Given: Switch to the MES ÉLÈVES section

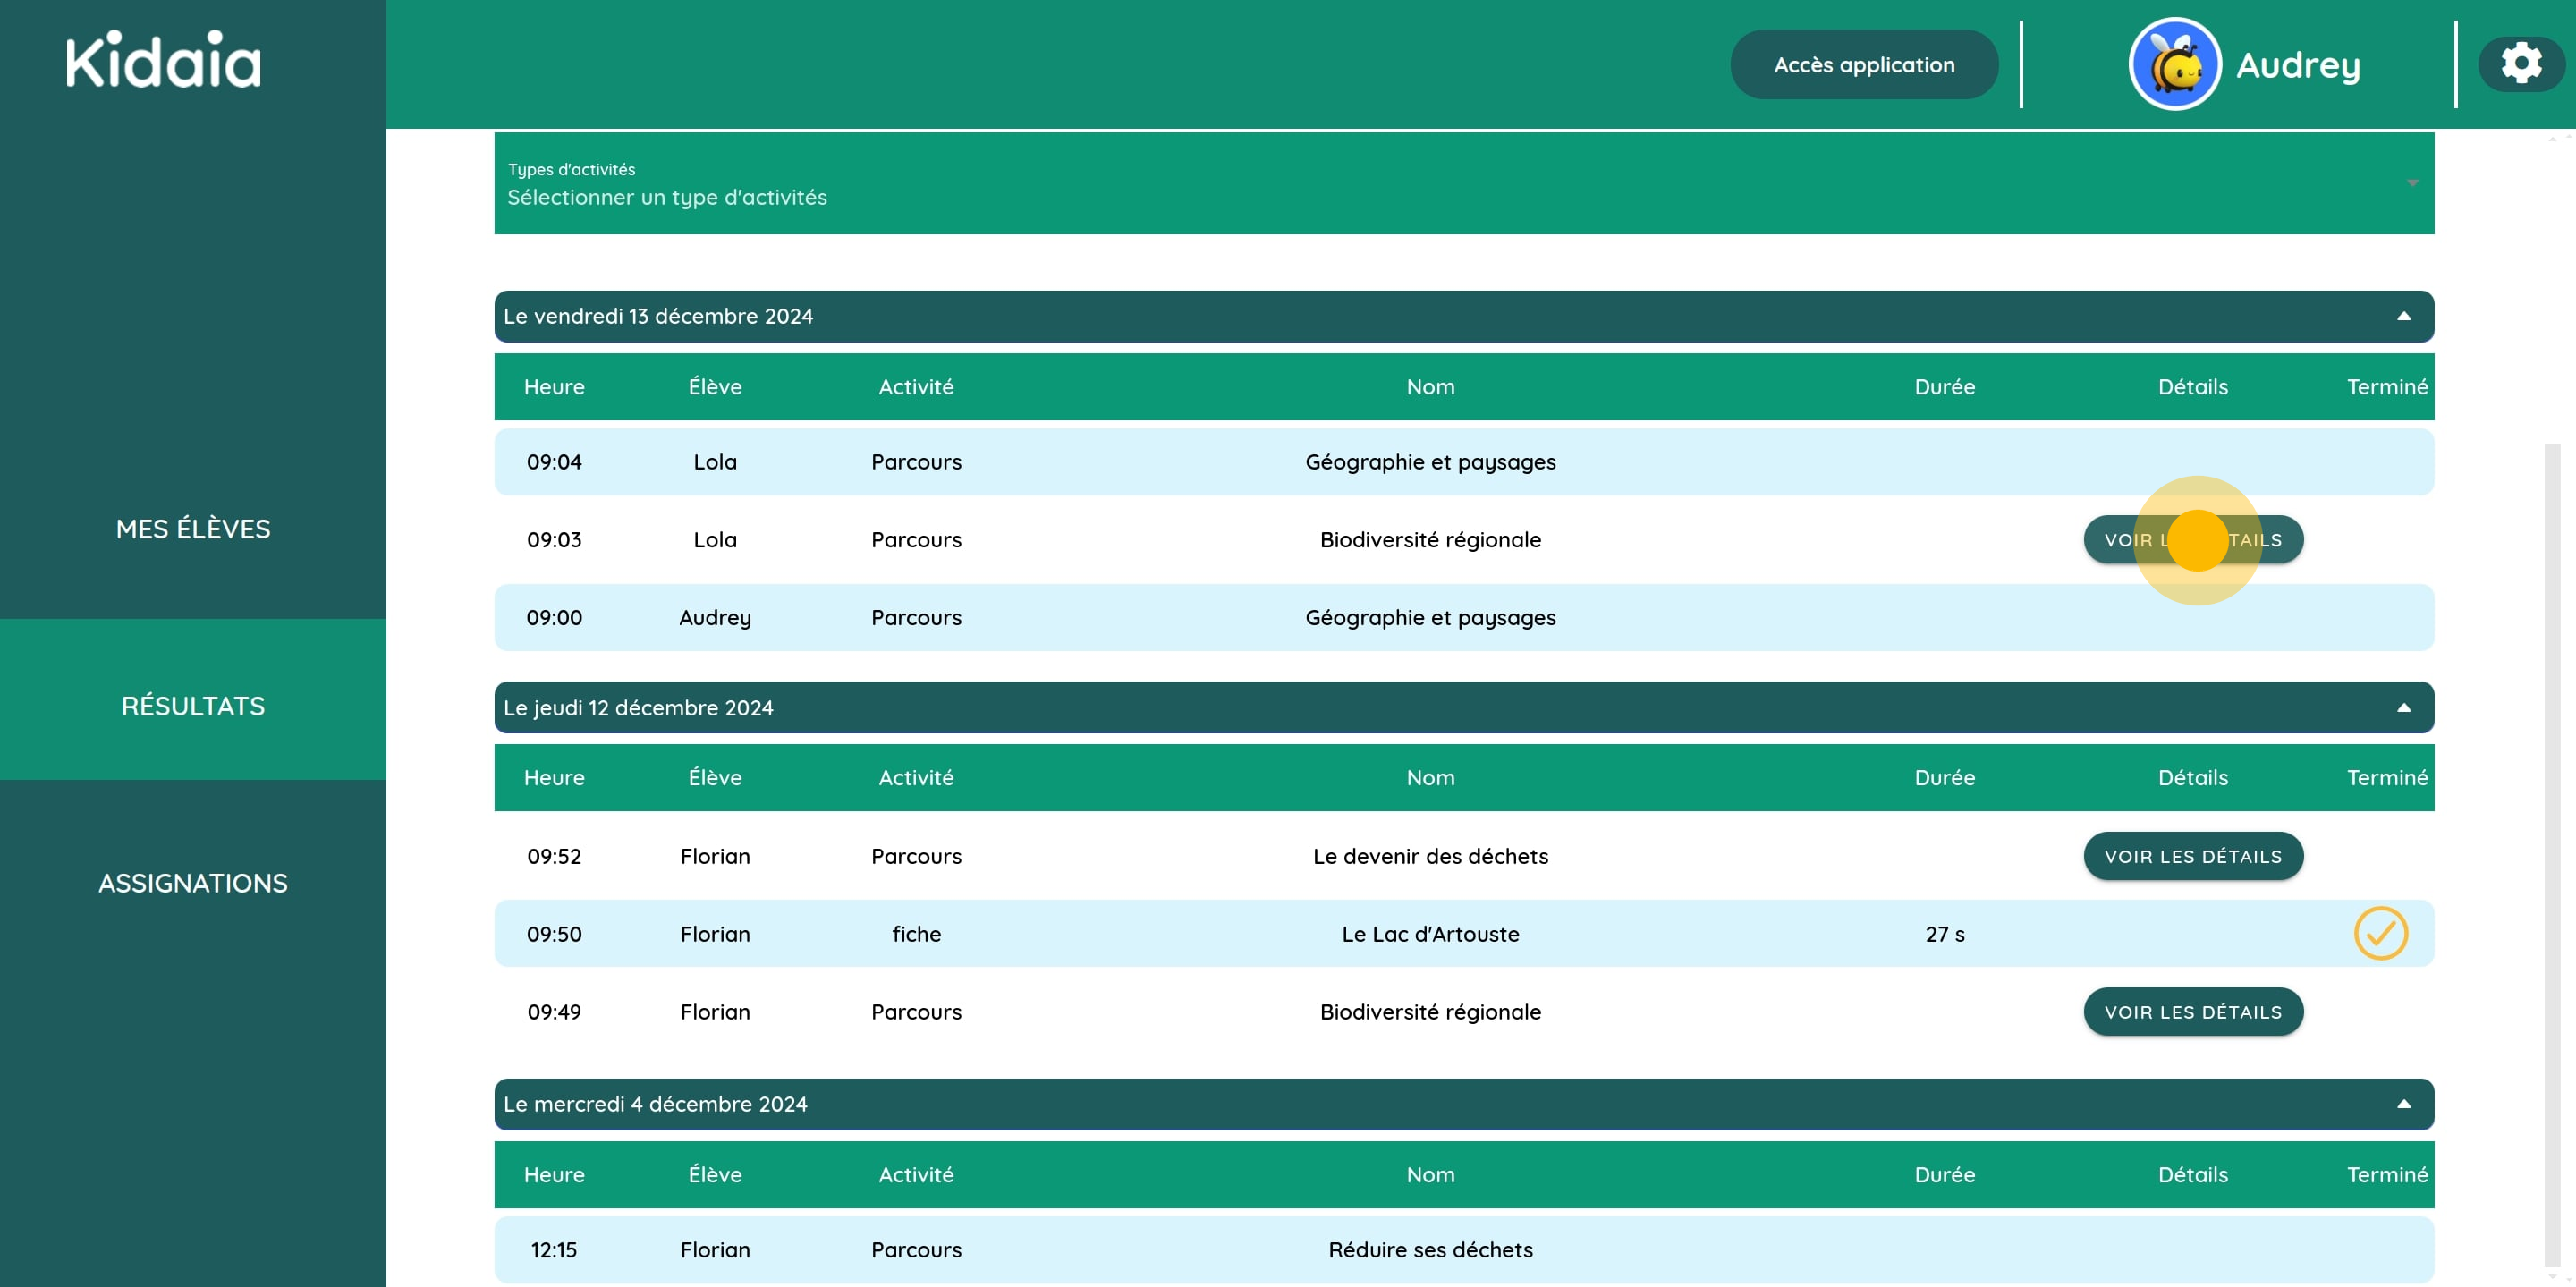Looking at the screenshot, I should coord(193,529).
